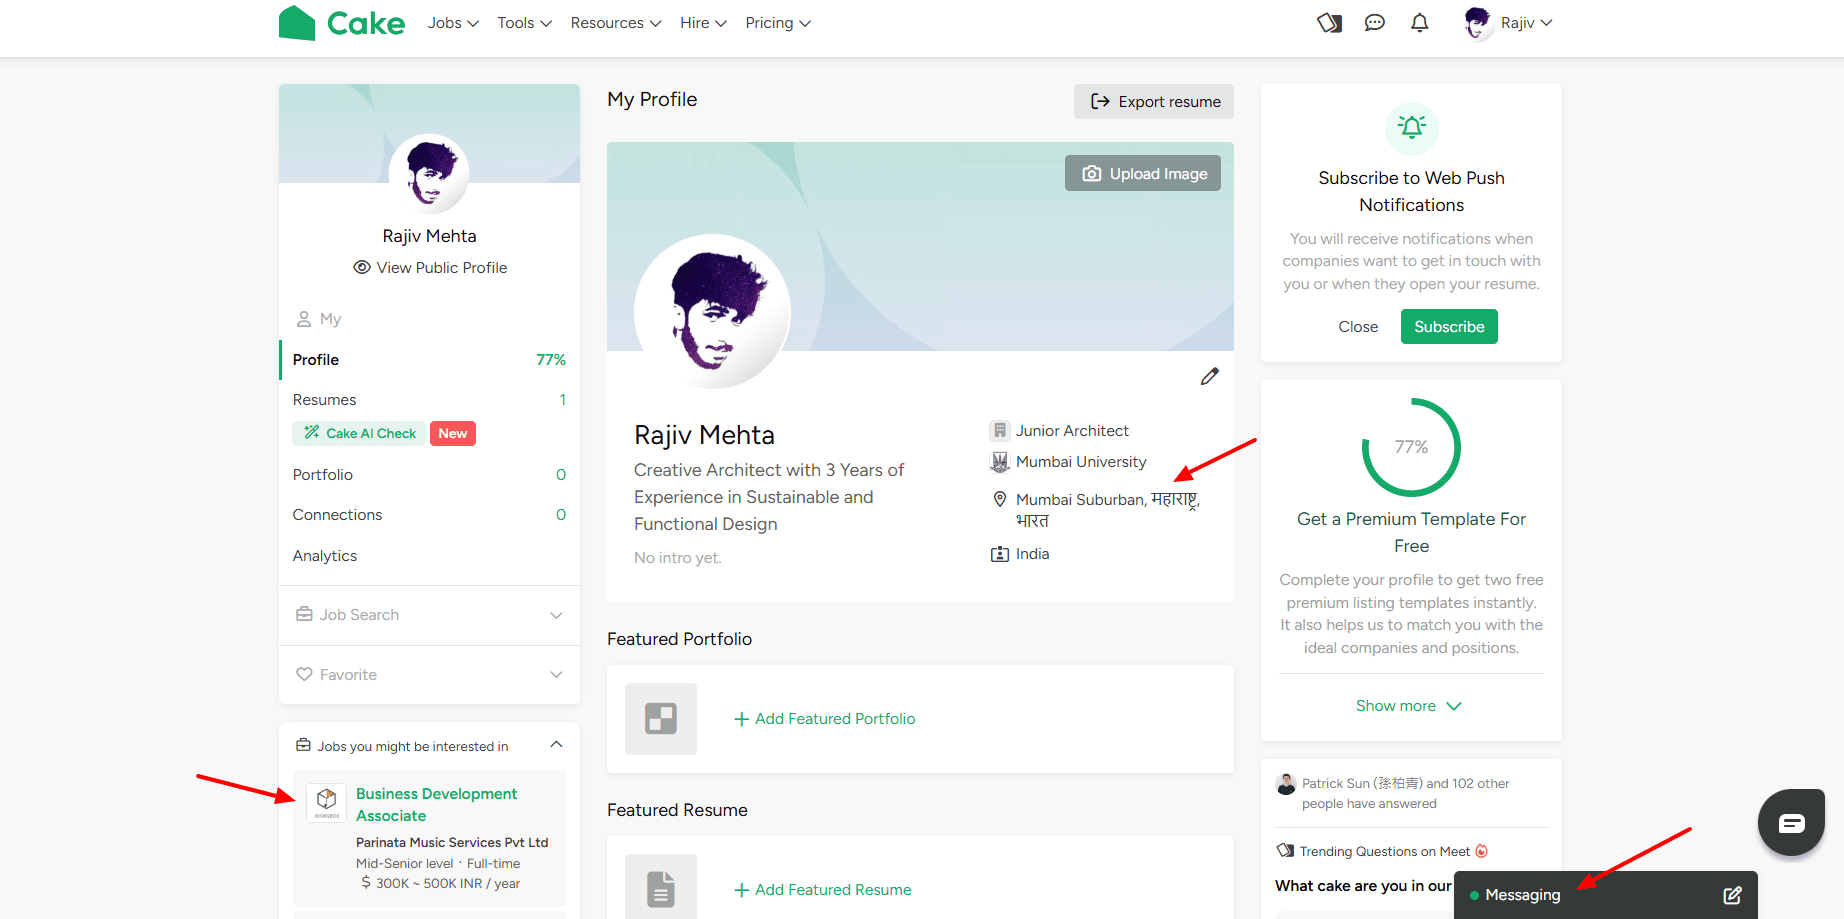The width and height of the screenshot is (1844, 919).
Task: Open View Public Profile eye link
Action: [430, 267]
